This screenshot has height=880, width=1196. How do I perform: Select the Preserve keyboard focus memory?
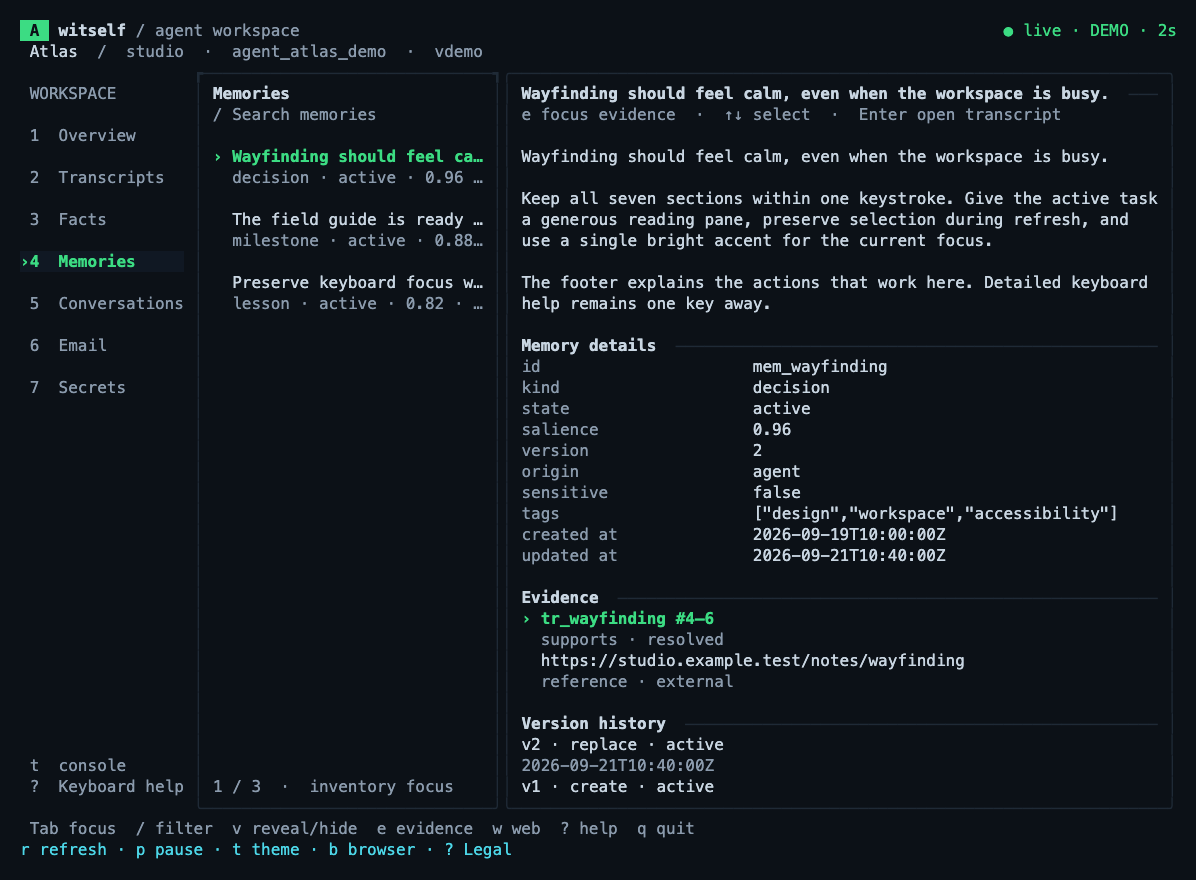click(x=349, y=293)
